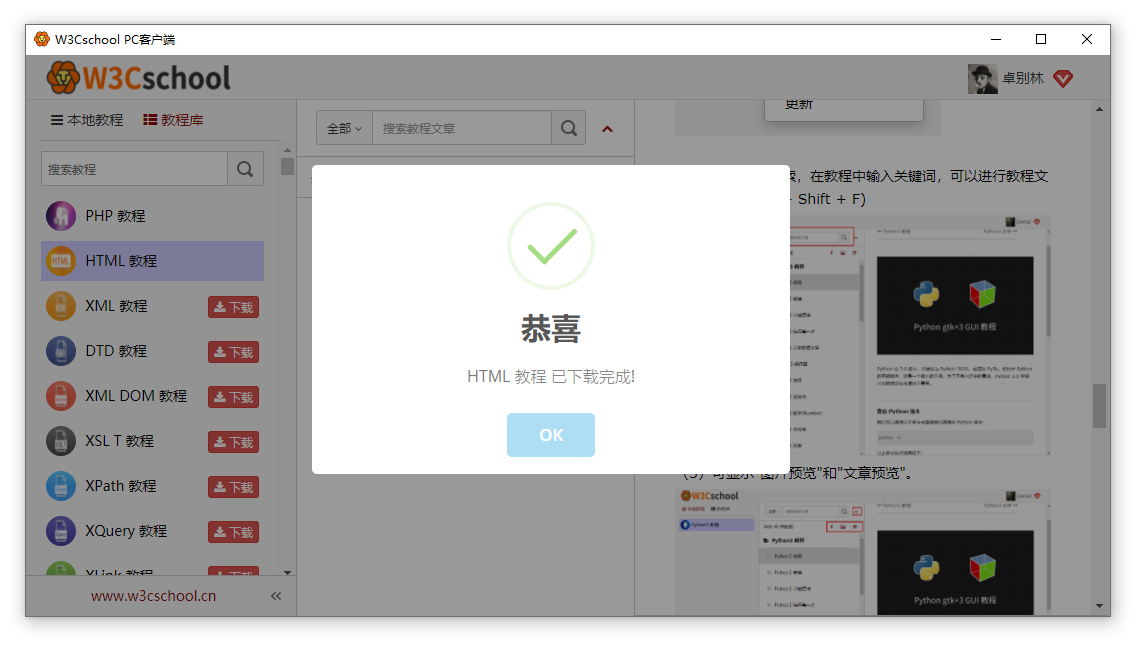Click the XQuery 教程 icon
Screen dimensions: 1141x653
[61, 531]
